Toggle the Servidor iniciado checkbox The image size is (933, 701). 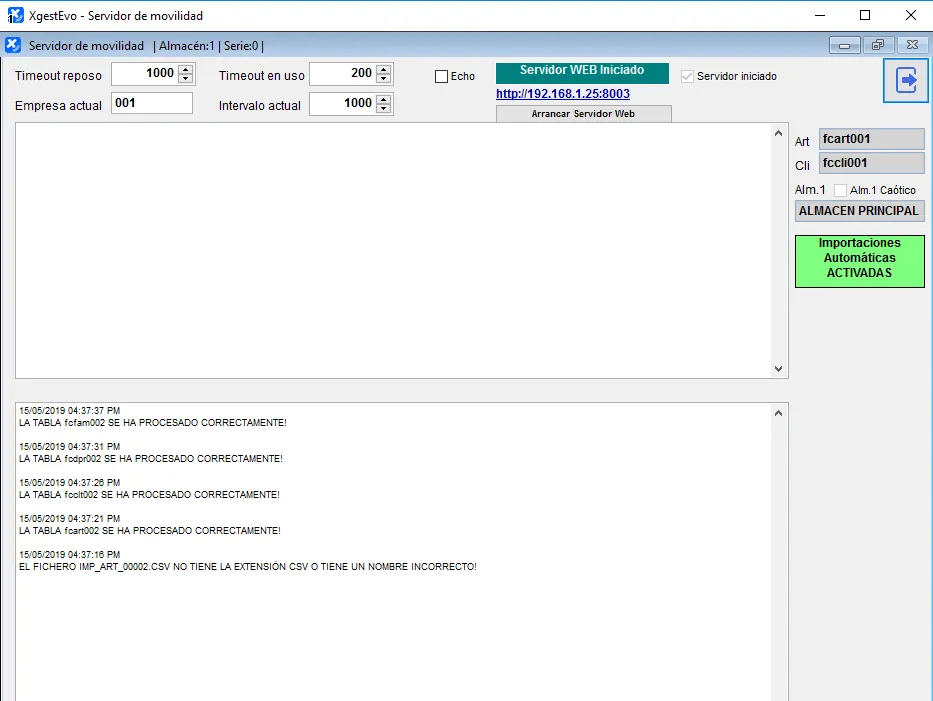coord(687,76)
